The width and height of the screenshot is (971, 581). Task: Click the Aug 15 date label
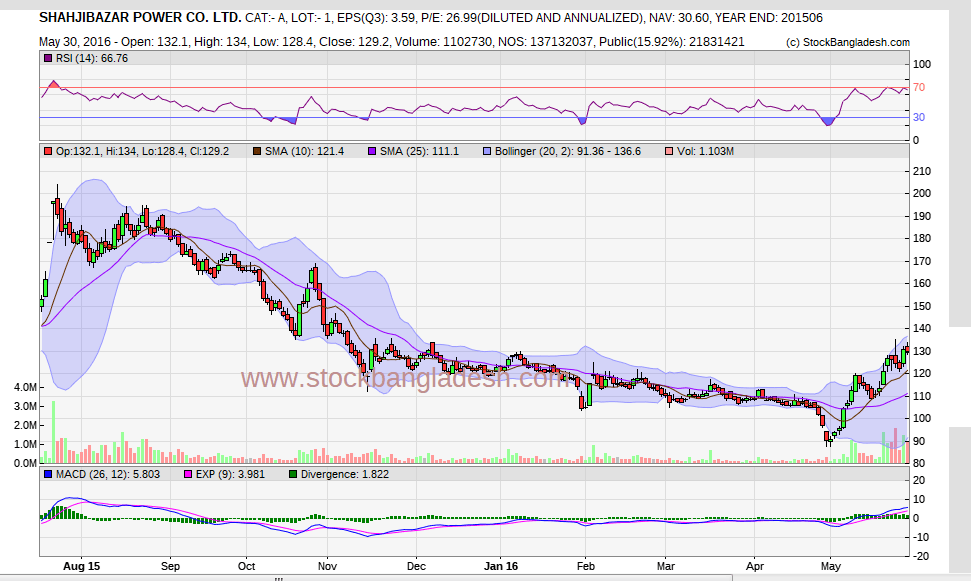(x=80, y=565)
